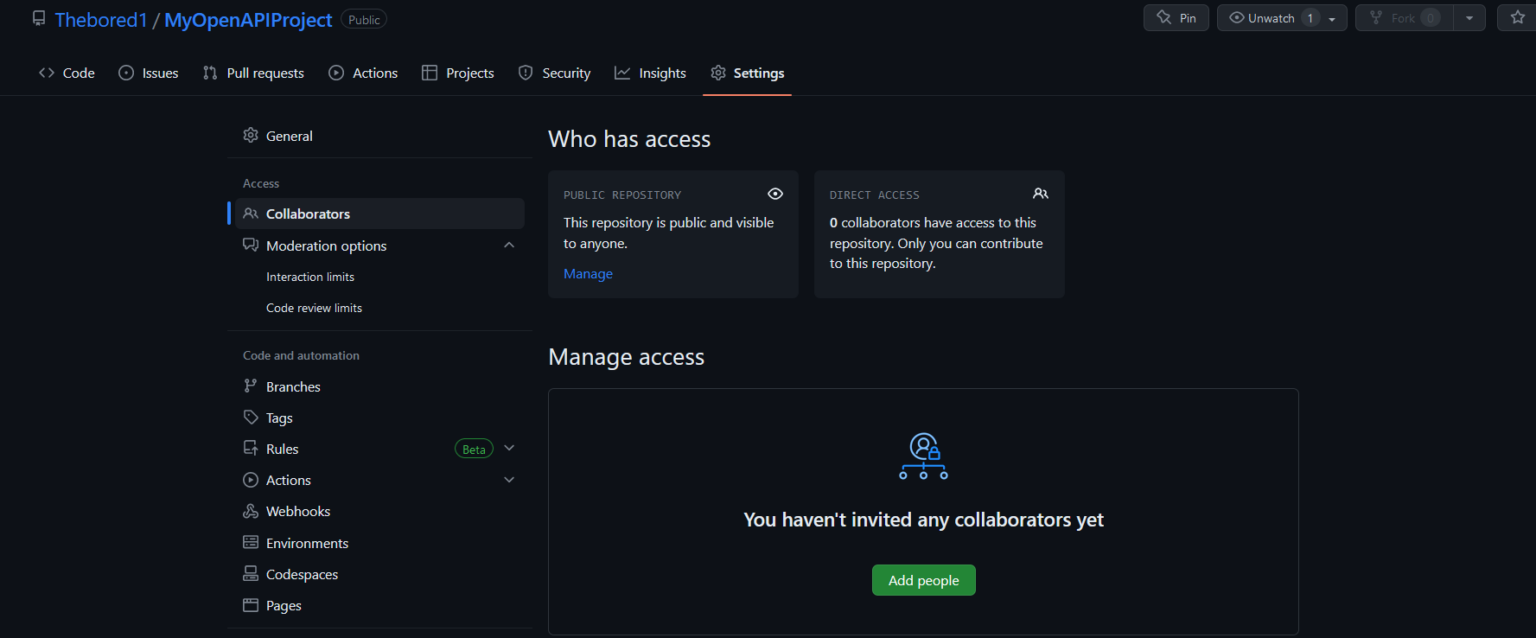Select the Code tab icon
The height and width of the screenshot is (638, 1536).
coord(46,72)
